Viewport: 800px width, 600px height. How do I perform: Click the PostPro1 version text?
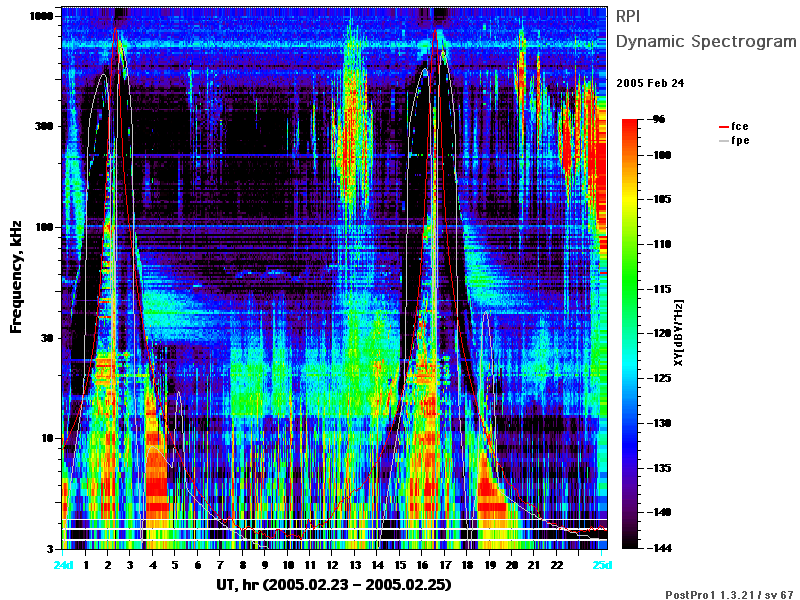point(730,594)
